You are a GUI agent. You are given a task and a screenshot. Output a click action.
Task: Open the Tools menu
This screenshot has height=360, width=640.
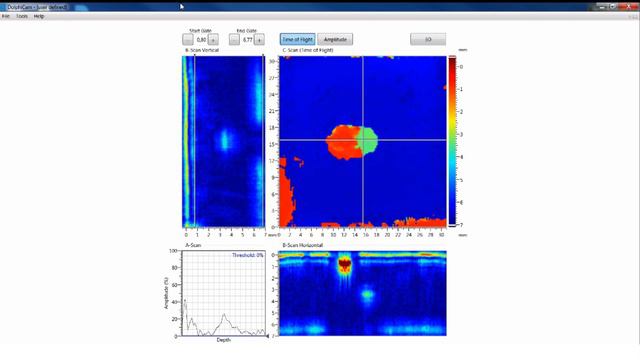(x=22, y=16)
